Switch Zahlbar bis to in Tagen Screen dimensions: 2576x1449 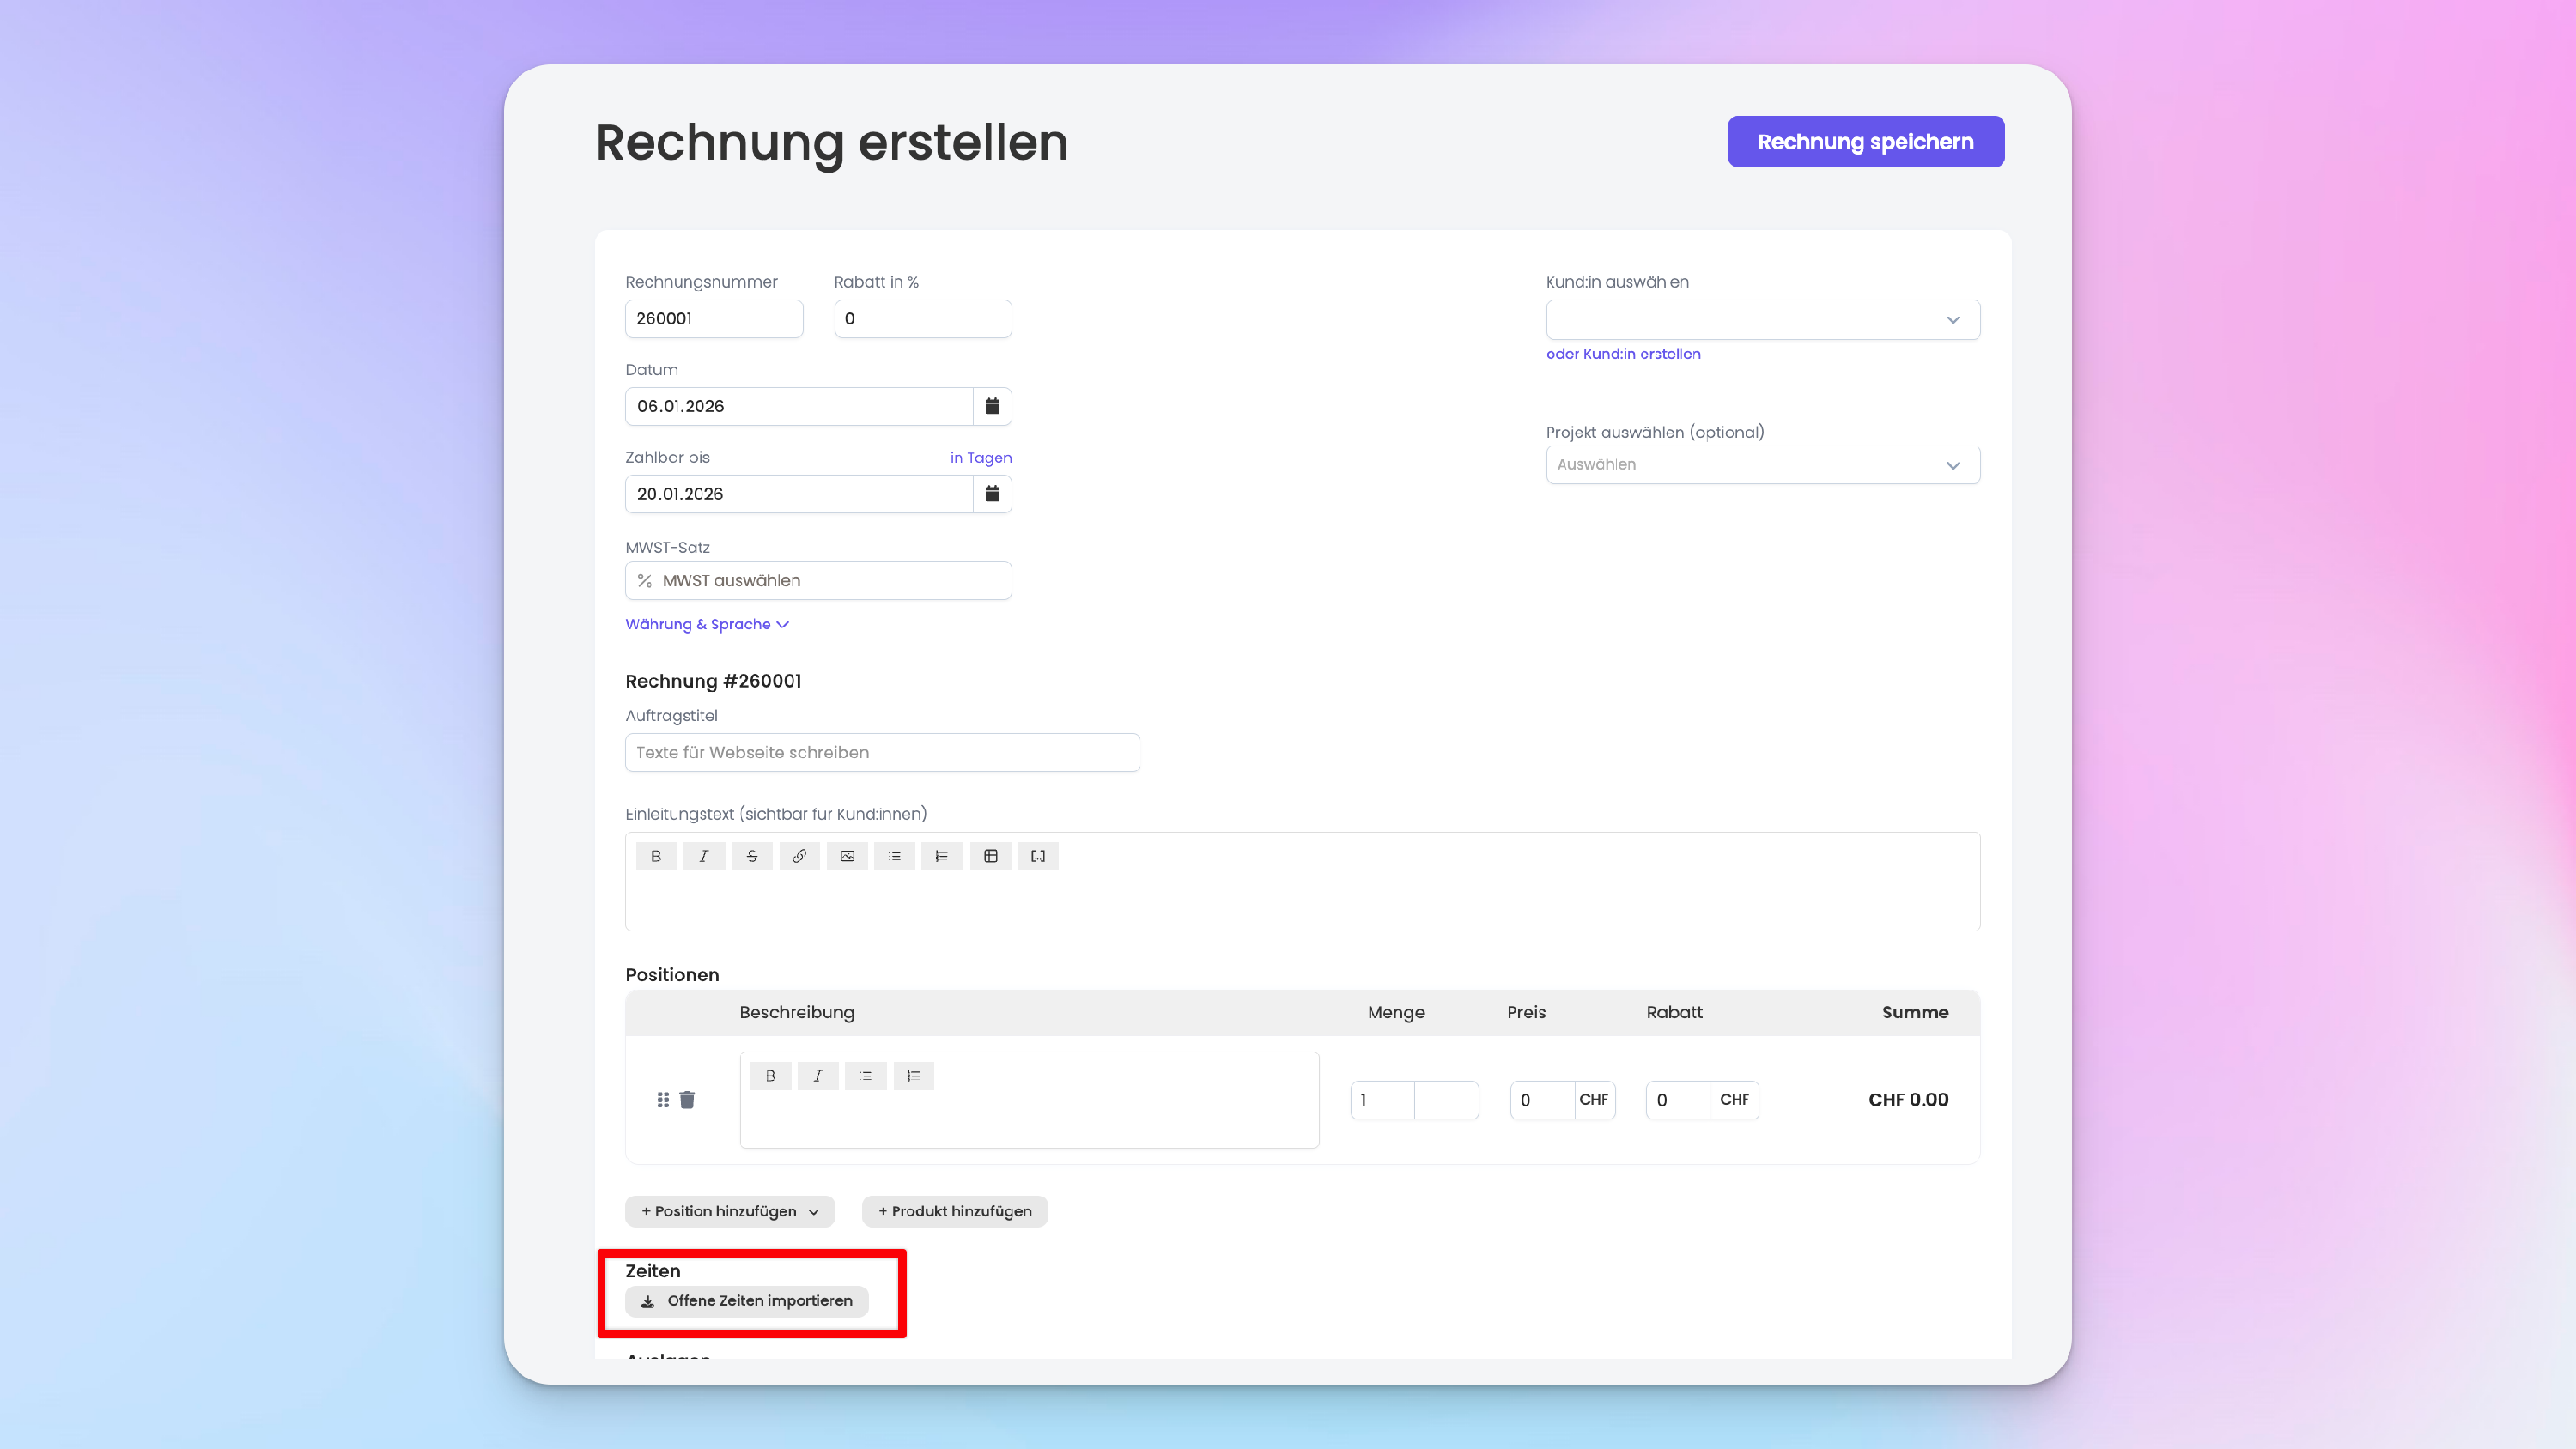tap(980, 458)
